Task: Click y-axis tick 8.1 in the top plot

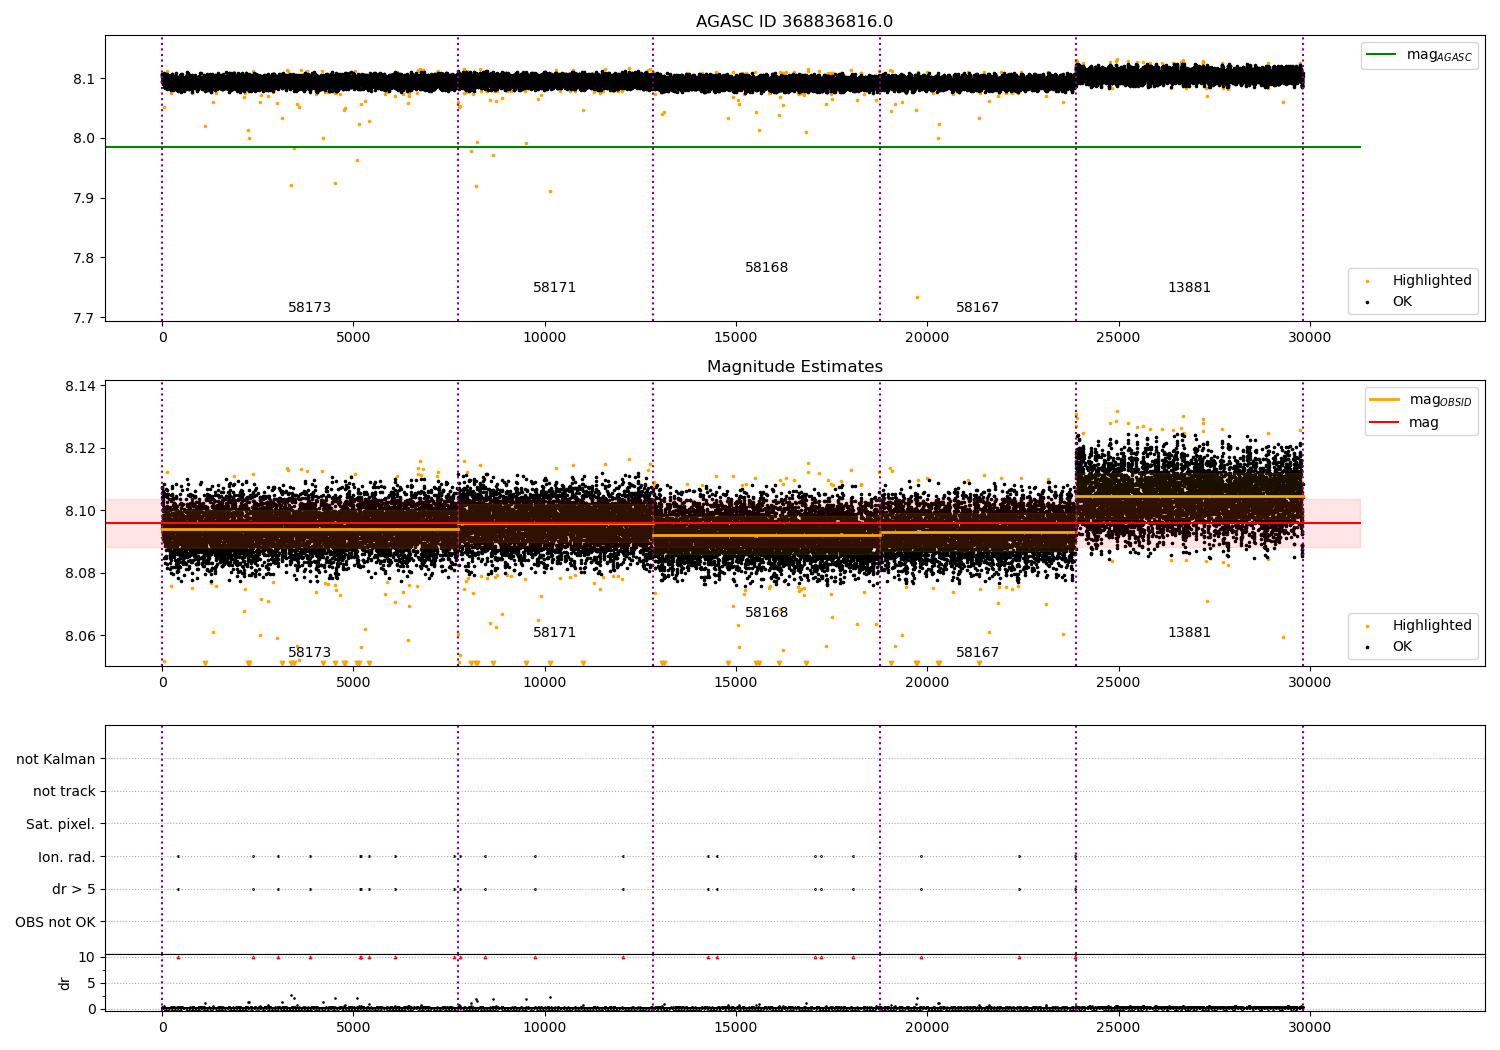Action: (84, 79)
